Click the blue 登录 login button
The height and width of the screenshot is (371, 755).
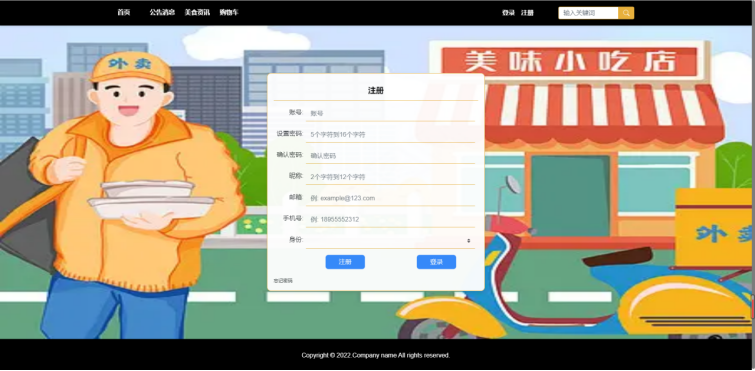(436, 262)
